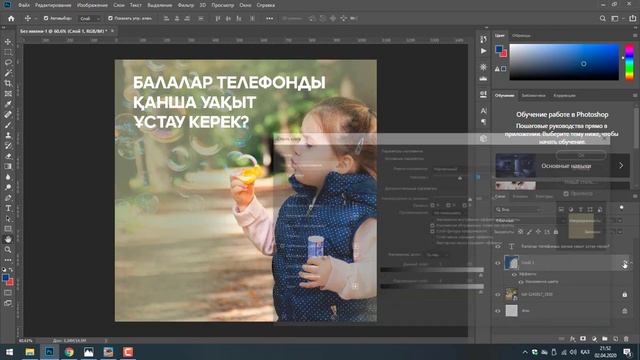The width and height of the screenshot is (640, 360).
Task: Open the Основные навыки tutorial
Action: click(562, 166)
